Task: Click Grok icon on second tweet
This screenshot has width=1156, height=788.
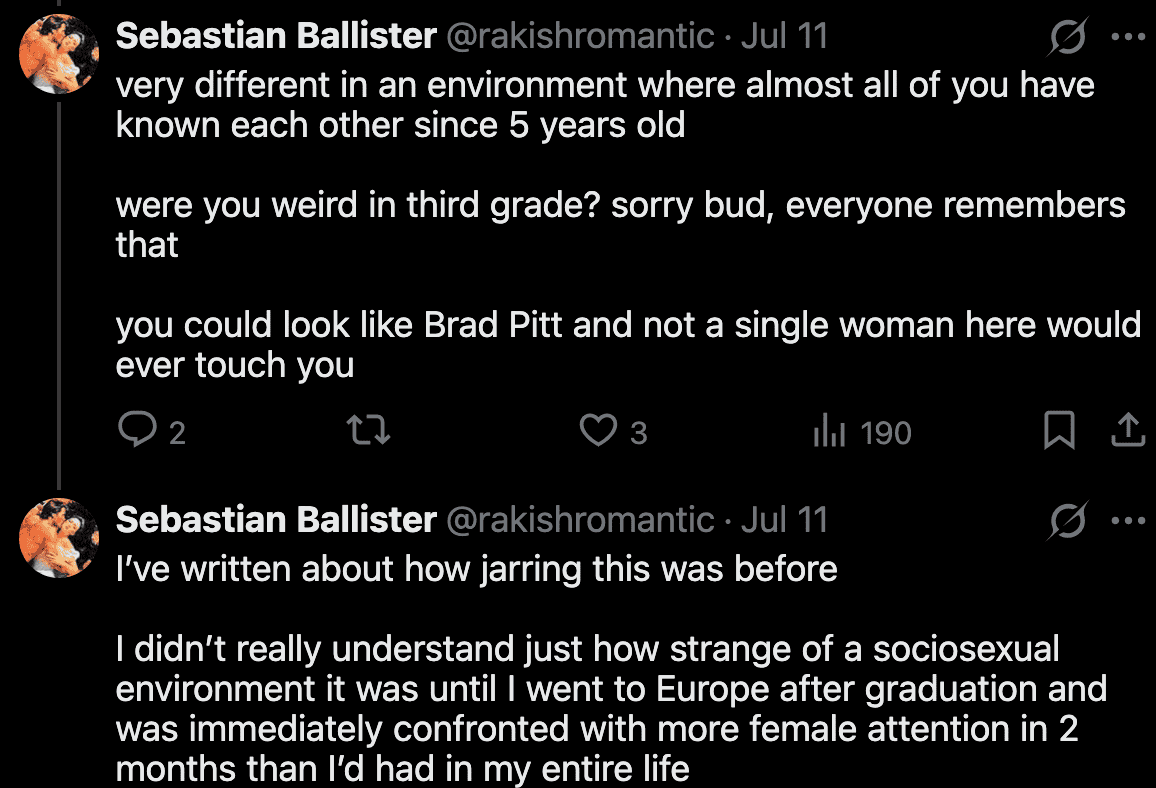Action: 1068,521
